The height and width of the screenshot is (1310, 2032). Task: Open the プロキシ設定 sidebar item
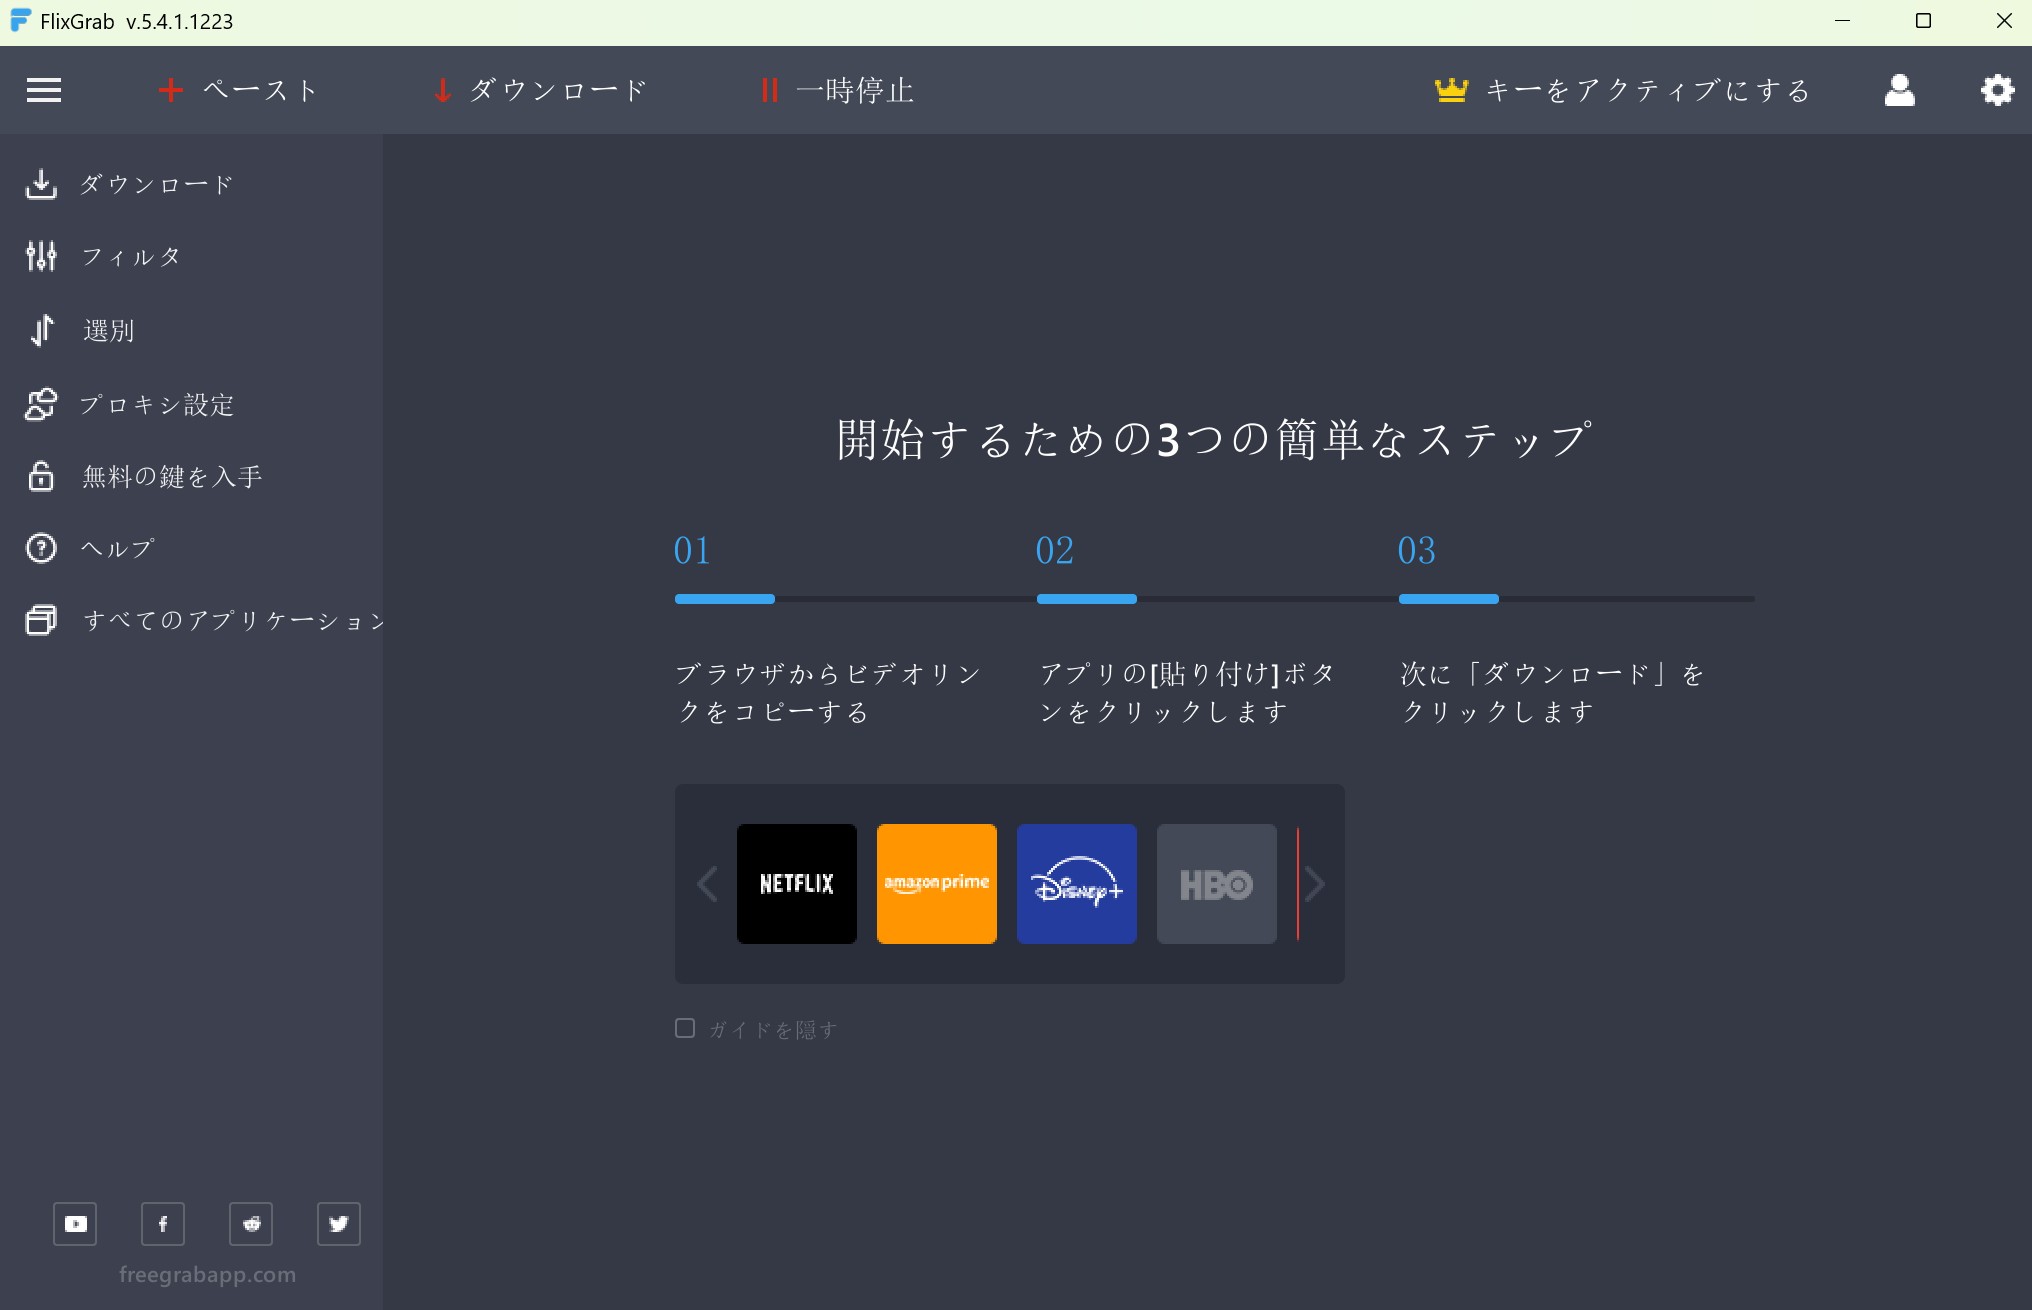(x=157, y=404)
